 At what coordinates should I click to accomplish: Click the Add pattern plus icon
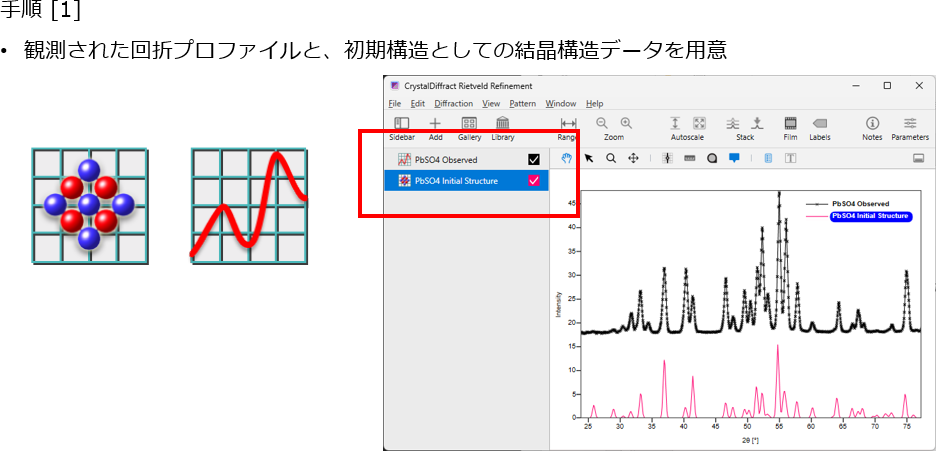(435, 123)
